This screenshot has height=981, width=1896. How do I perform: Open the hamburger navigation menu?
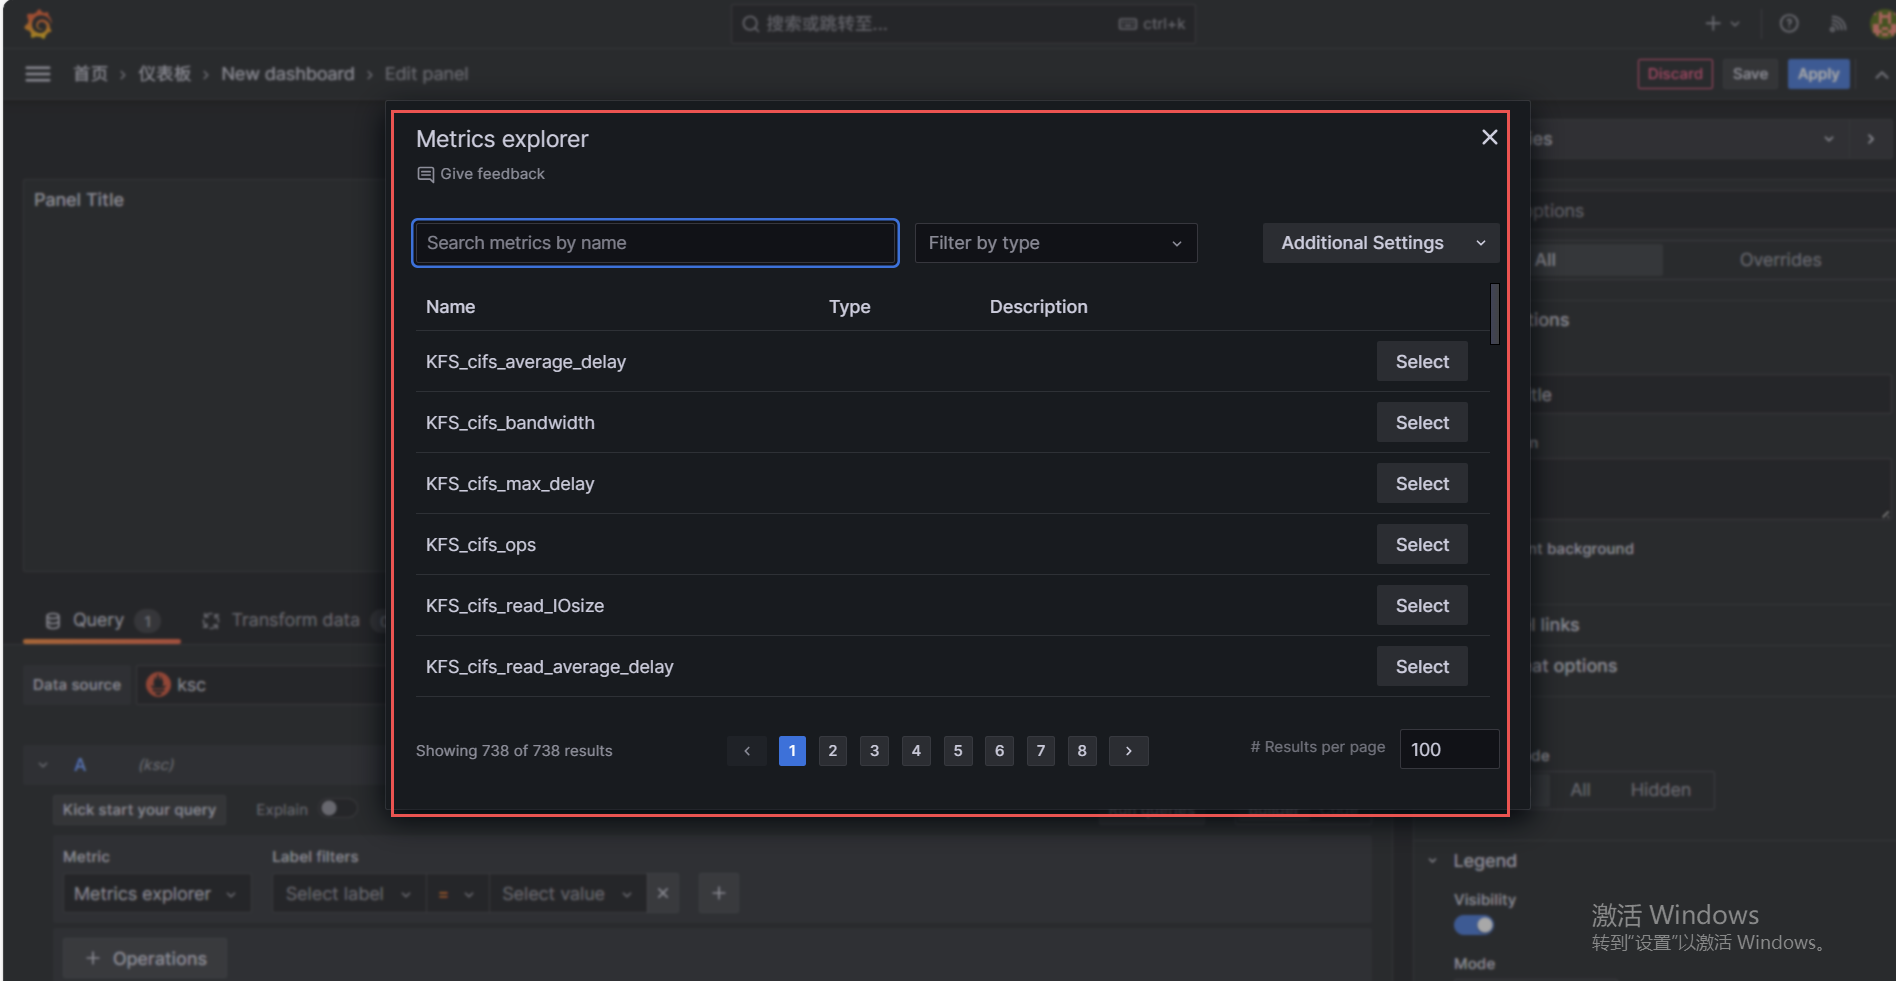coord(38,74)
